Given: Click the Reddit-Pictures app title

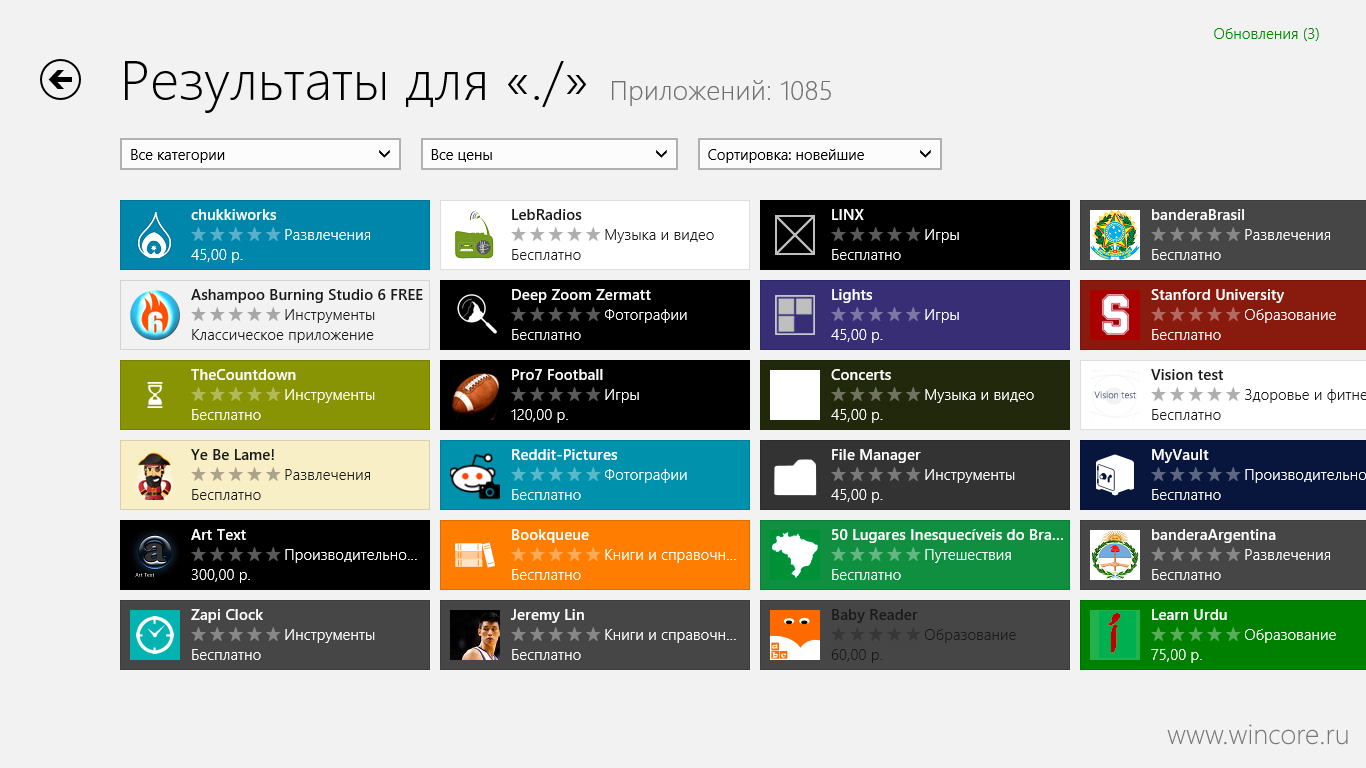Looking at the screenshot, I should pos(564,455).
